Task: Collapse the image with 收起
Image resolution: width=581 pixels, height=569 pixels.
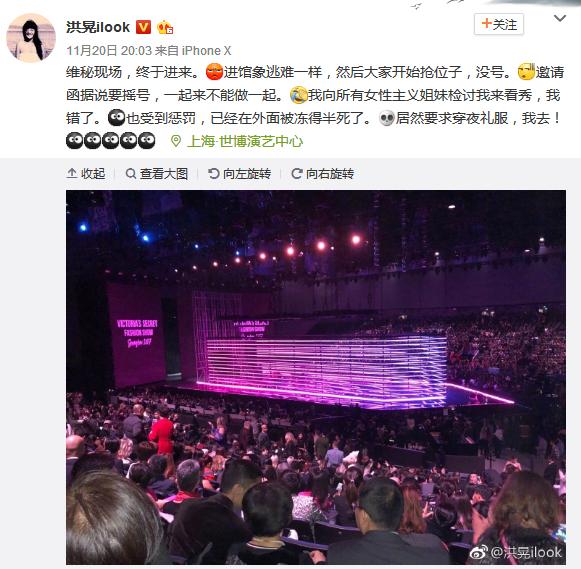Action: tap(86, 173)
